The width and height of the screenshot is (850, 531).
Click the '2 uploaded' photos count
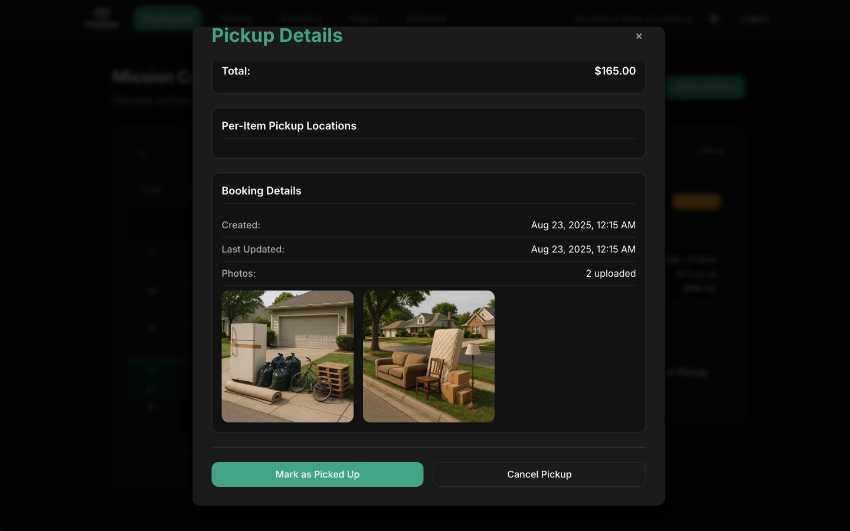610,274
